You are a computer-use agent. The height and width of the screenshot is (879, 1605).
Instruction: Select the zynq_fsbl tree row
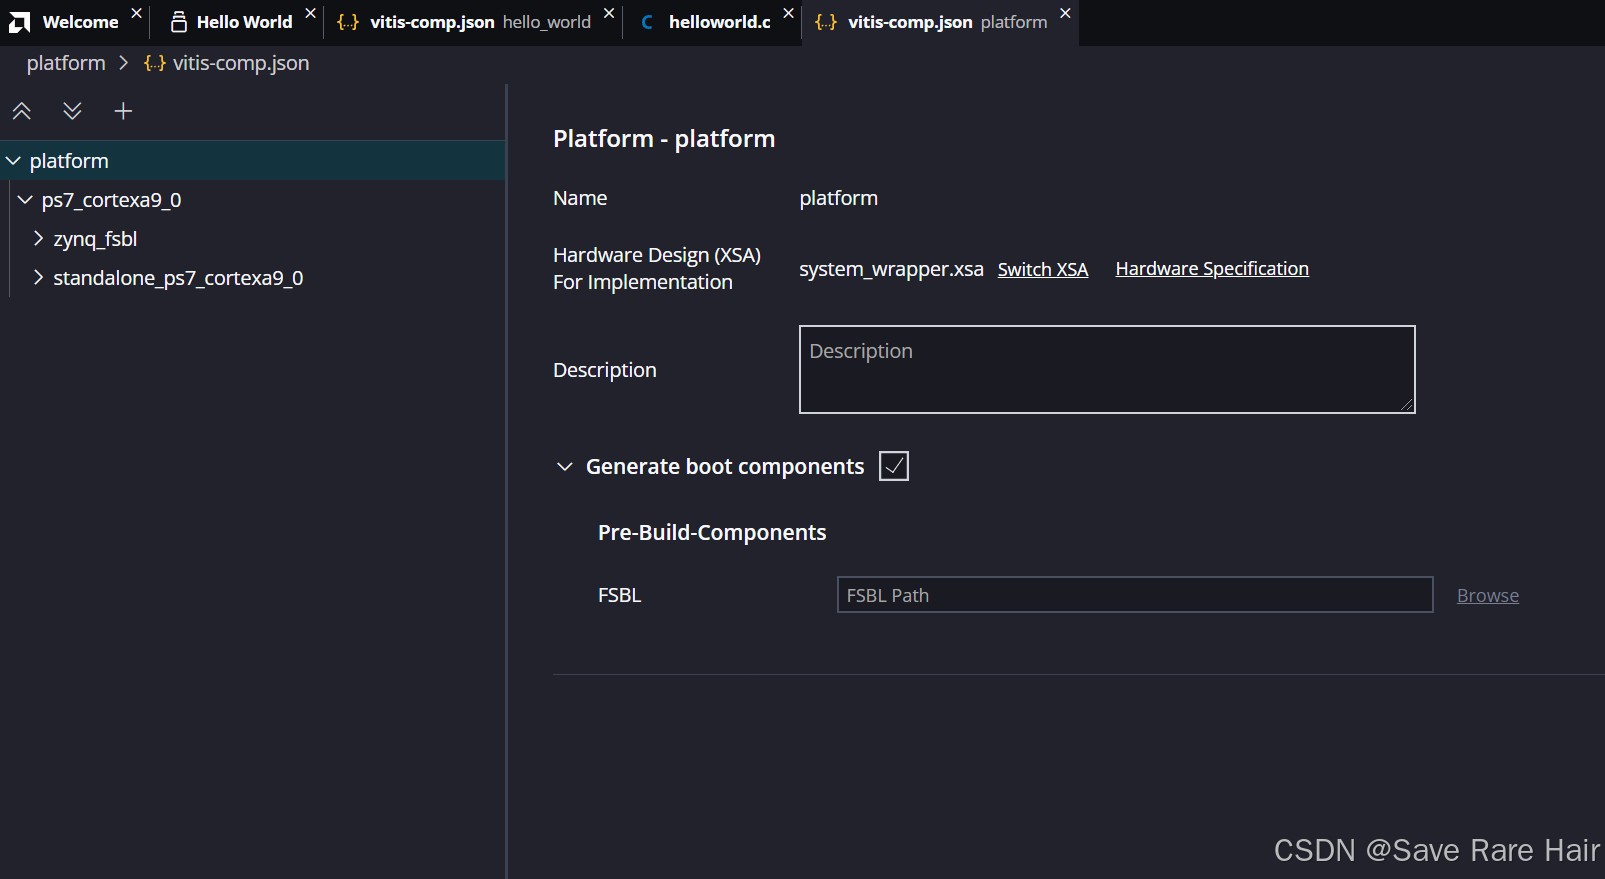[x=253, y=239]
